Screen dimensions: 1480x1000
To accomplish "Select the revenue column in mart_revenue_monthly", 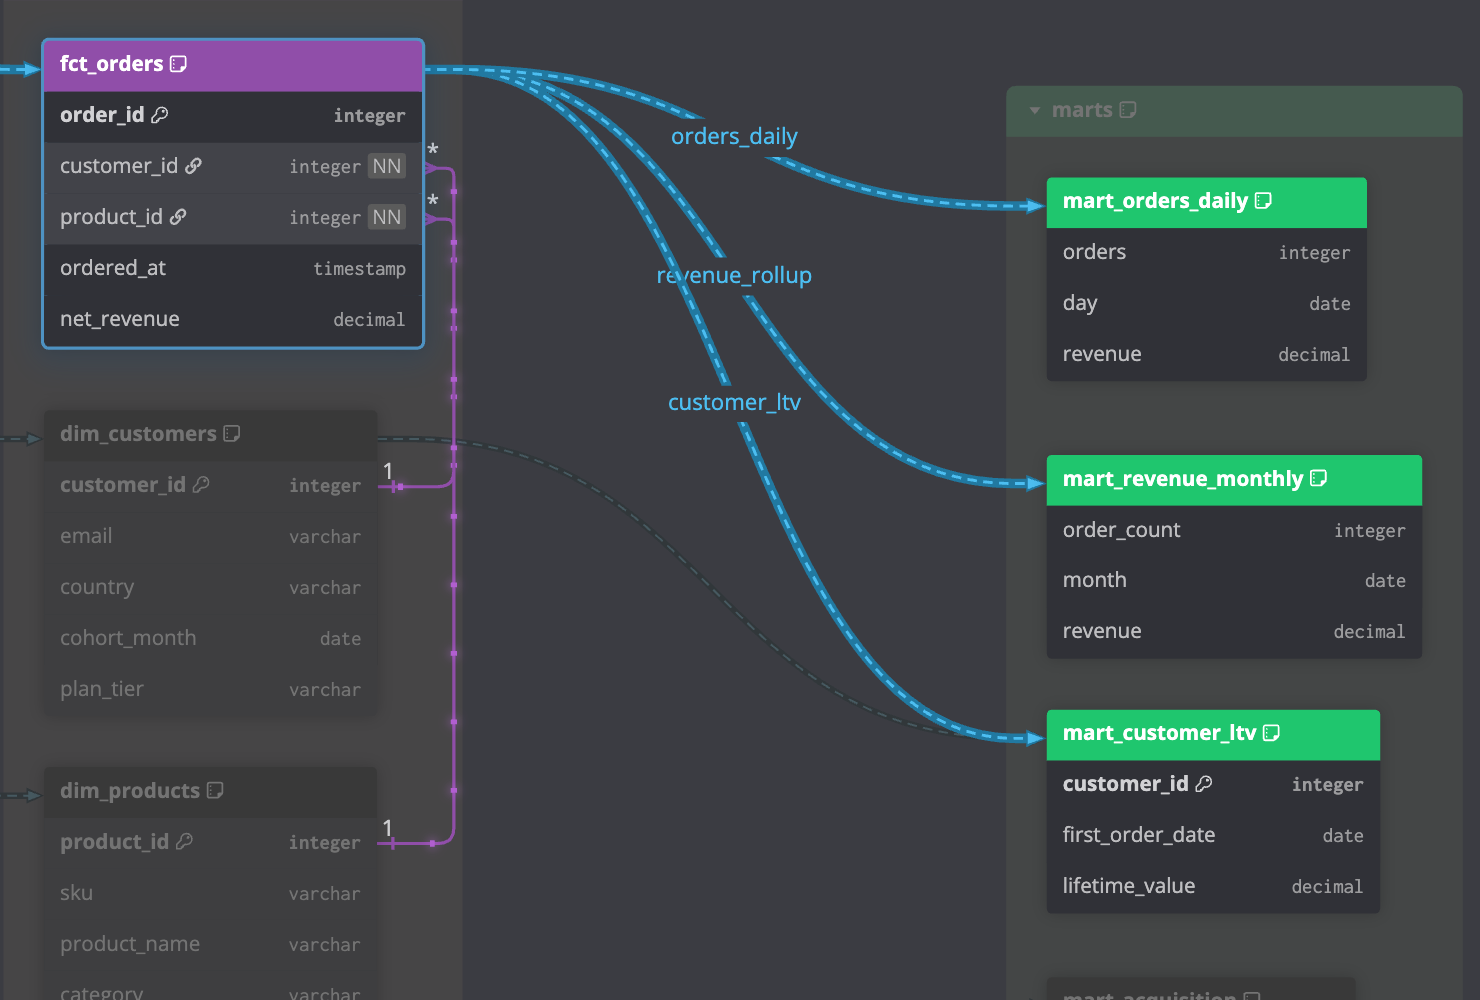I will (1234, 632).
